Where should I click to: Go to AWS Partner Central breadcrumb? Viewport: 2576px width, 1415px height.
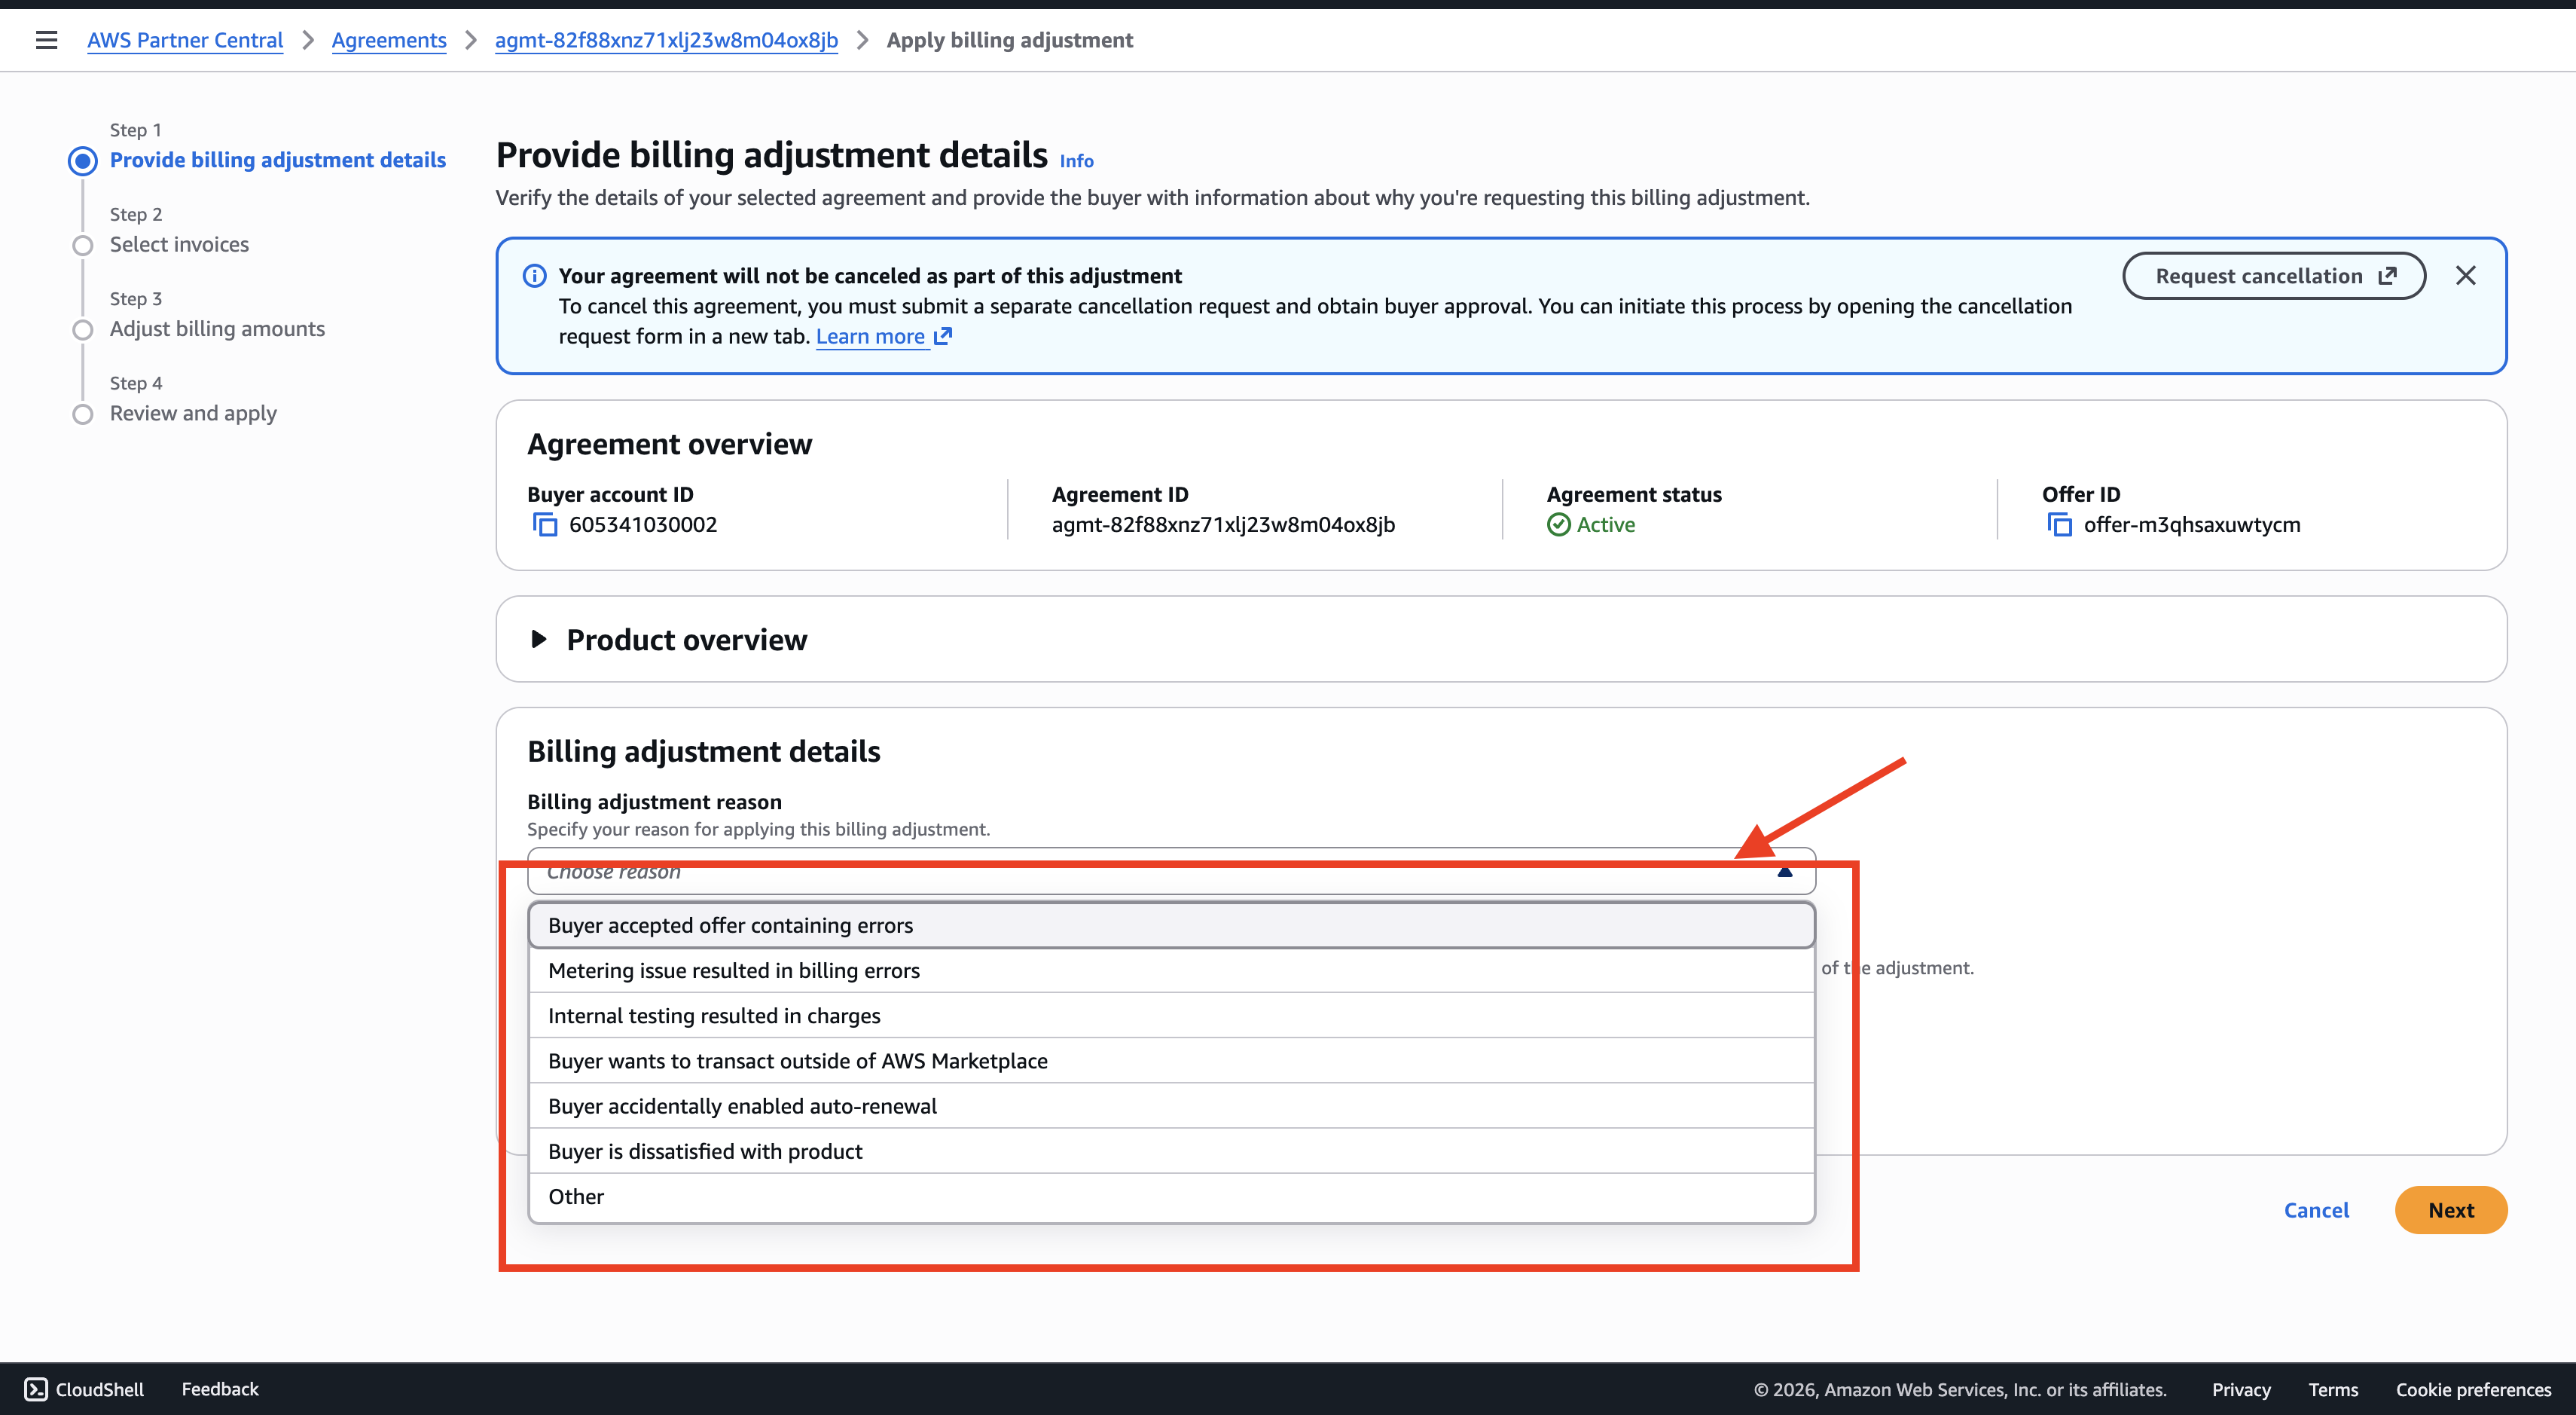pos(185,40)
